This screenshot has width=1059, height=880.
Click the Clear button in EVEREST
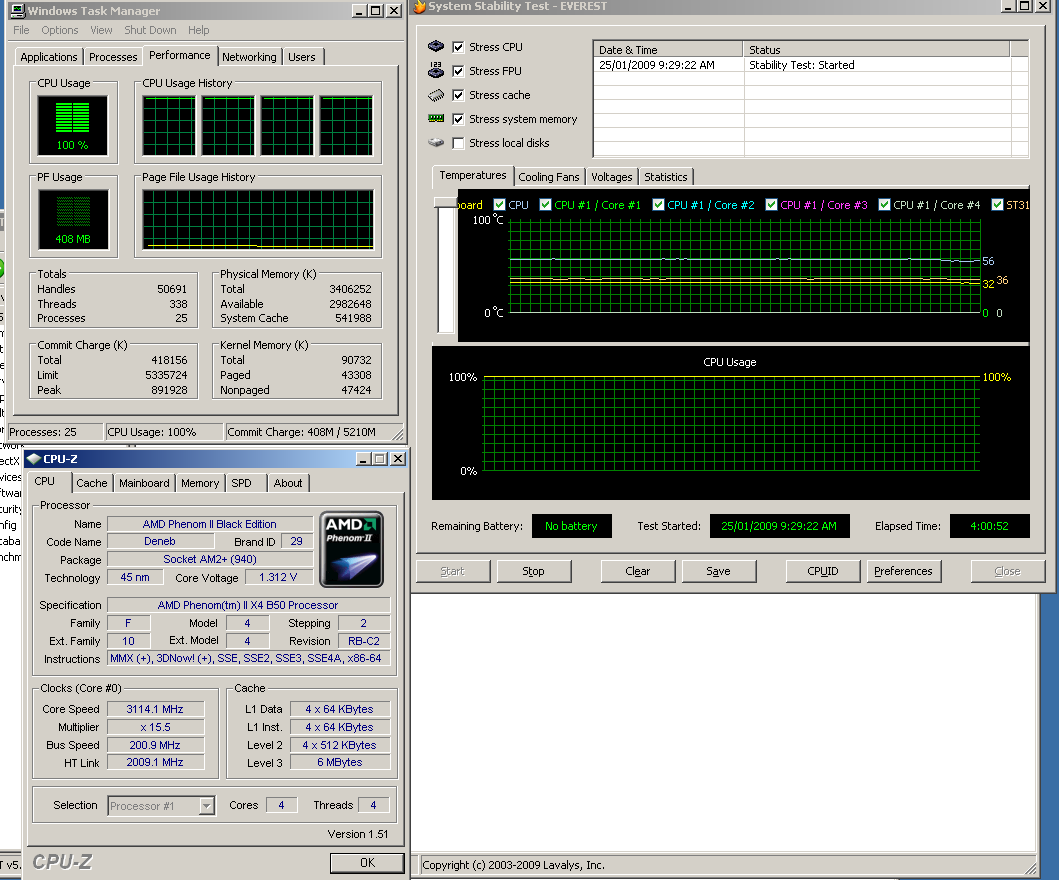click(x=638, y=571)
